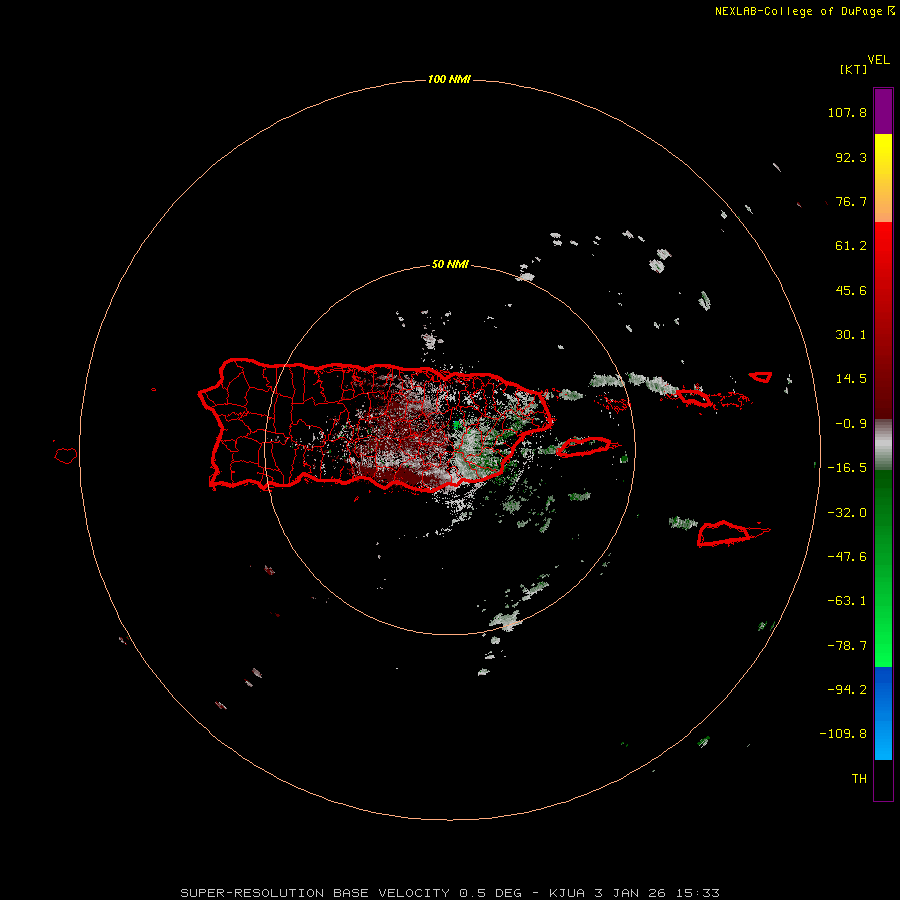Click the 61.2 velocity scale value
900x900 pixels.
851,246
